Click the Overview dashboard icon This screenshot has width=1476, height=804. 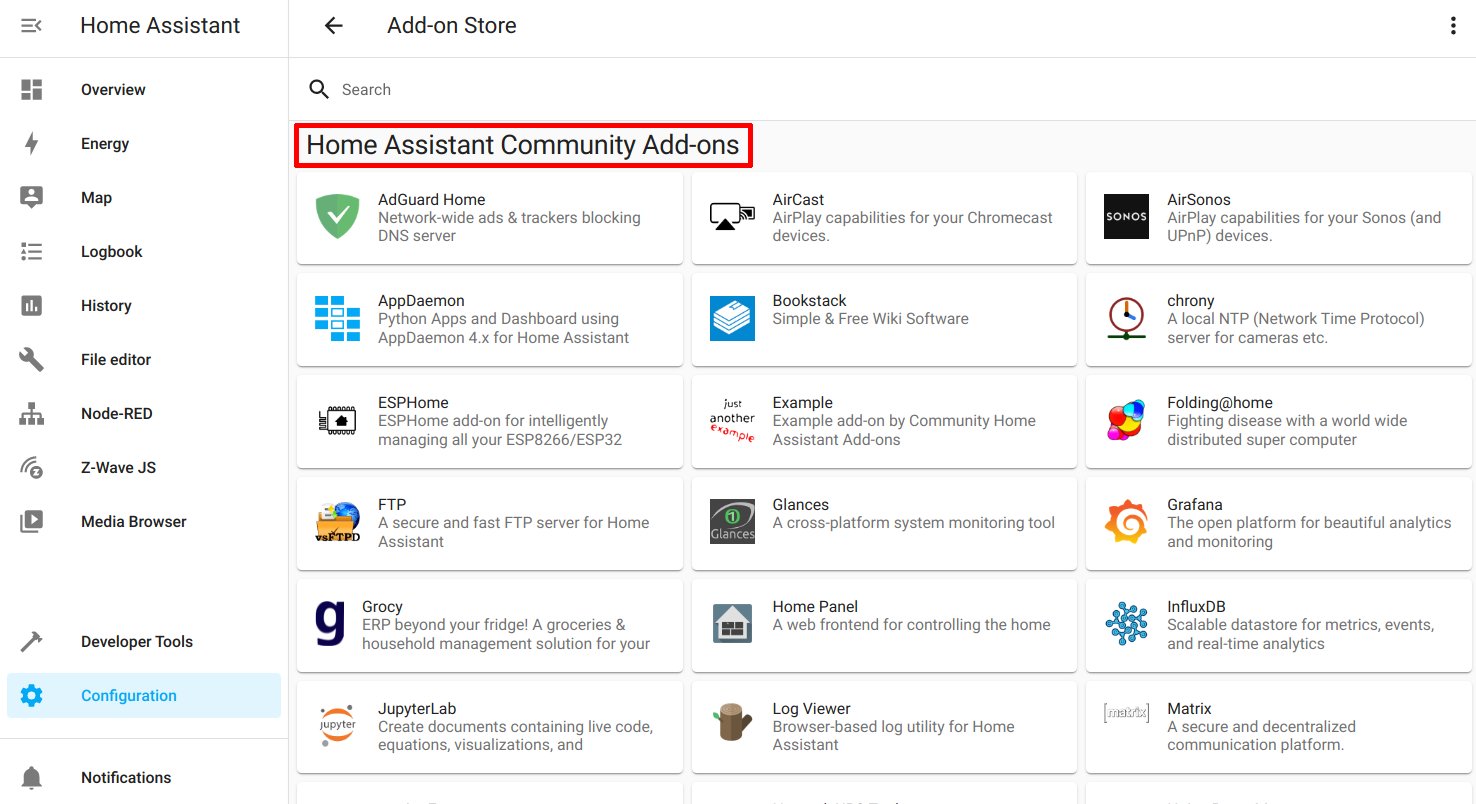(32, 90)
